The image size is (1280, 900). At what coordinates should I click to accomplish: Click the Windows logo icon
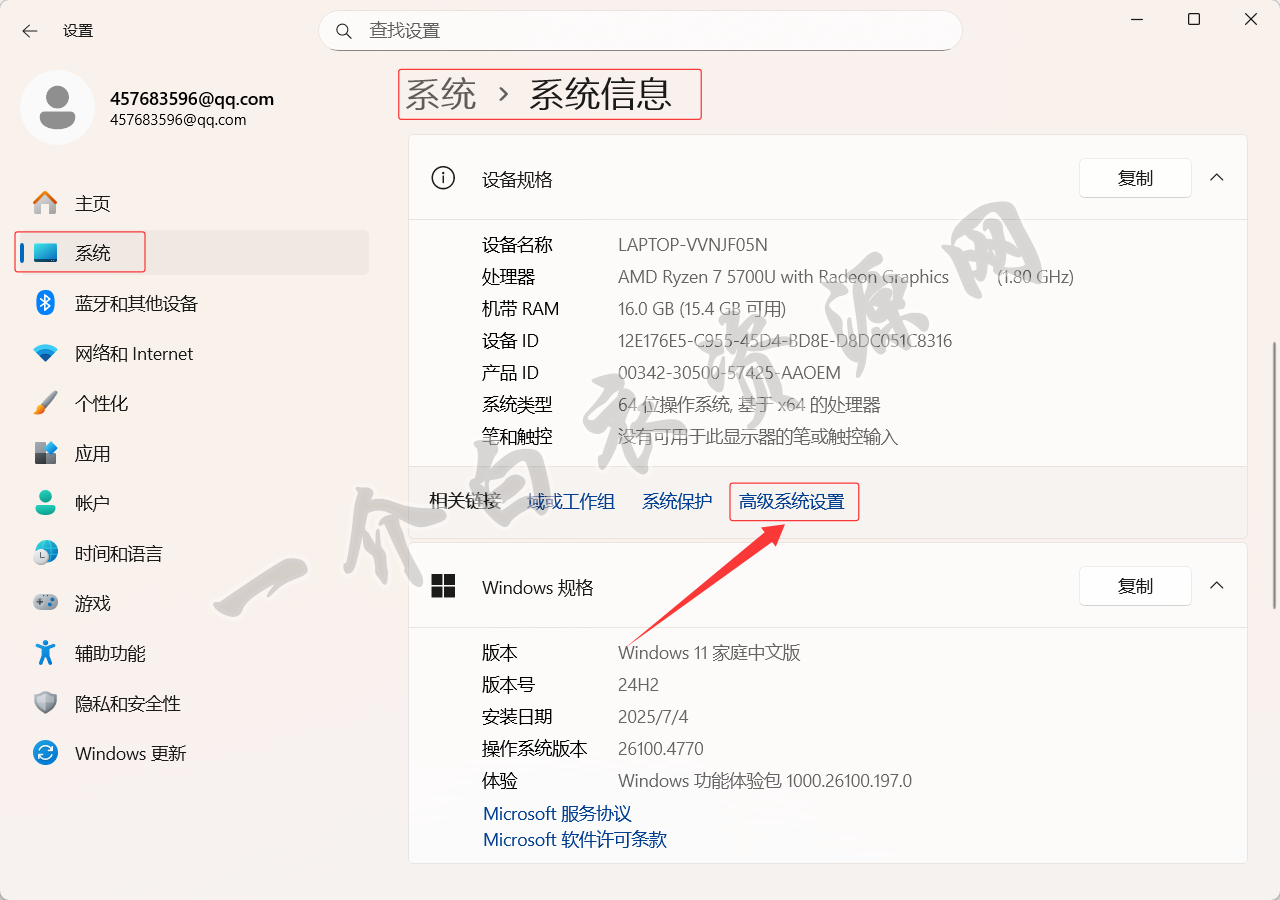click(x=443, y=586)
